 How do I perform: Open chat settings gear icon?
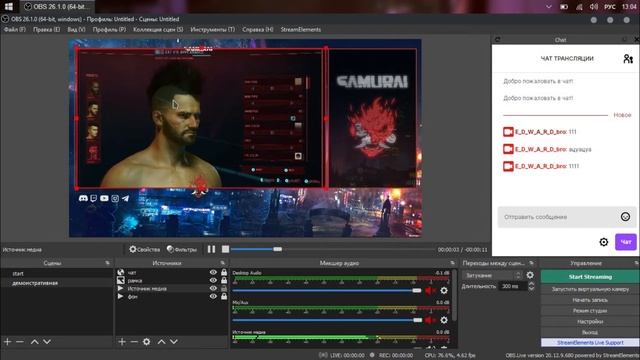click(604, 242)
